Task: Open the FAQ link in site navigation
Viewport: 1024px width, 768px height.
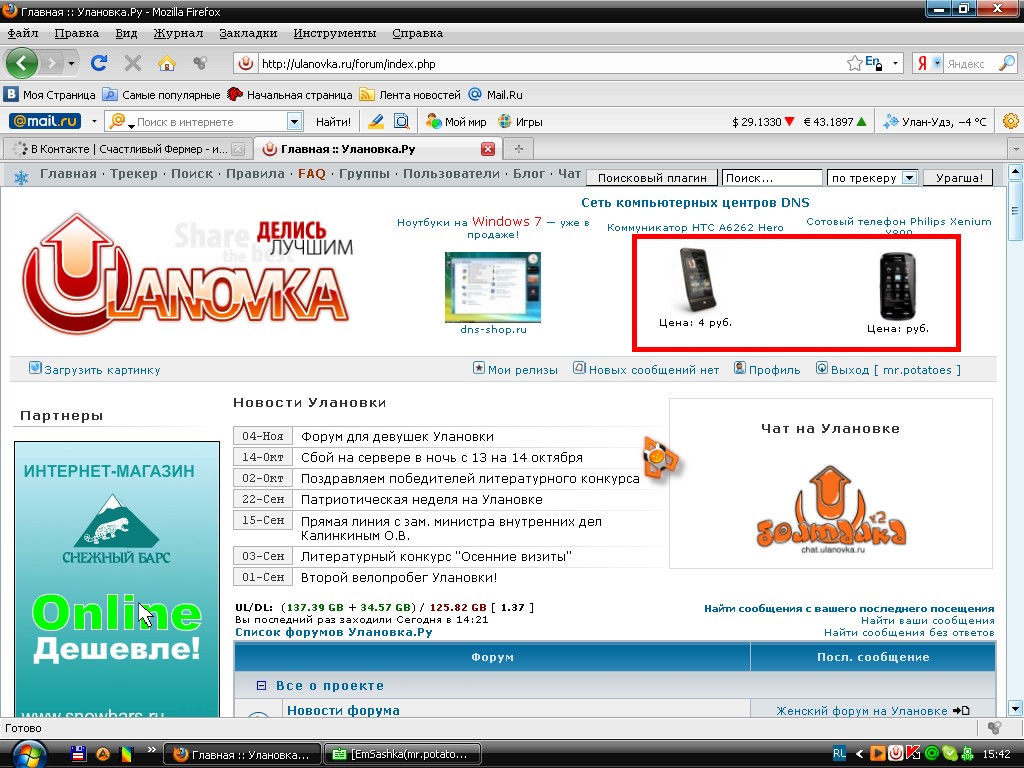Action: 312,174
